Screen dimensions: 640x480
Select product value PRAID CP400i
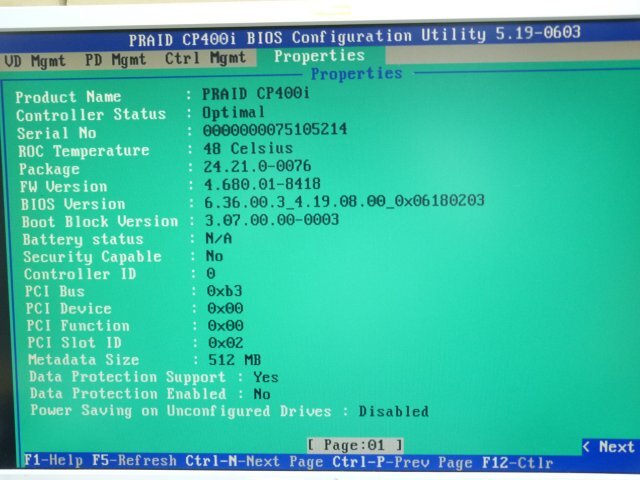point(256,94)
